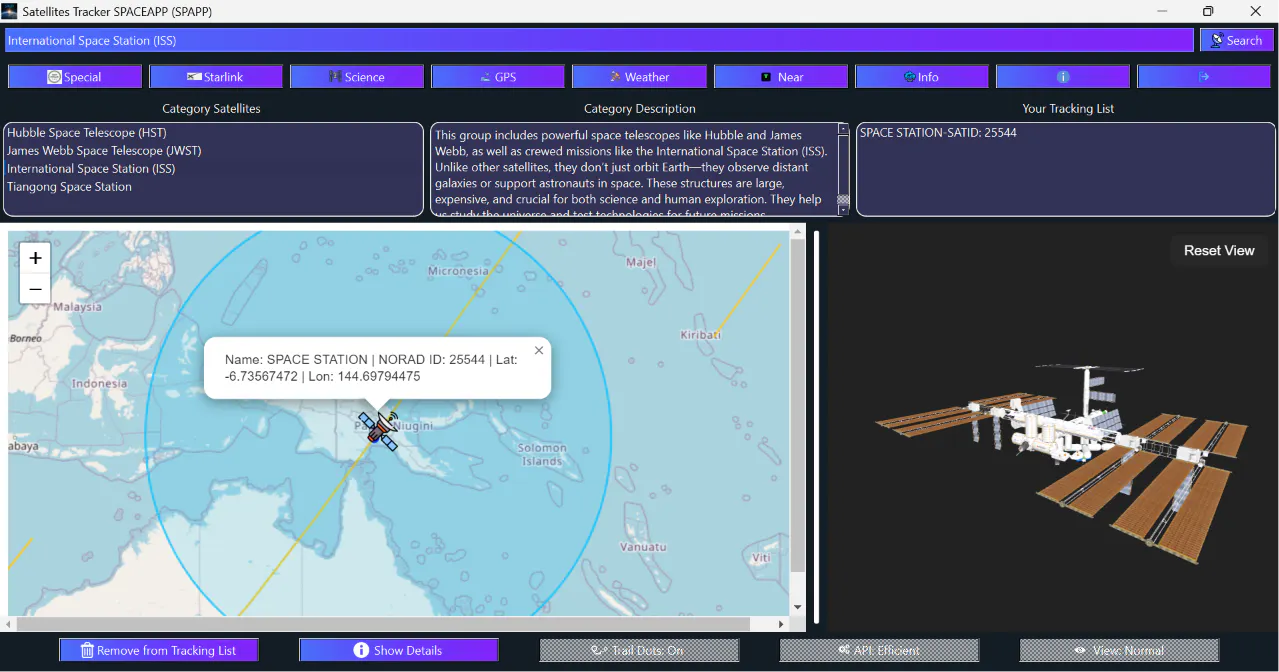Click the globe icon on Info button
Viewport: 1279px width, 672px height.
coord(909,77)
